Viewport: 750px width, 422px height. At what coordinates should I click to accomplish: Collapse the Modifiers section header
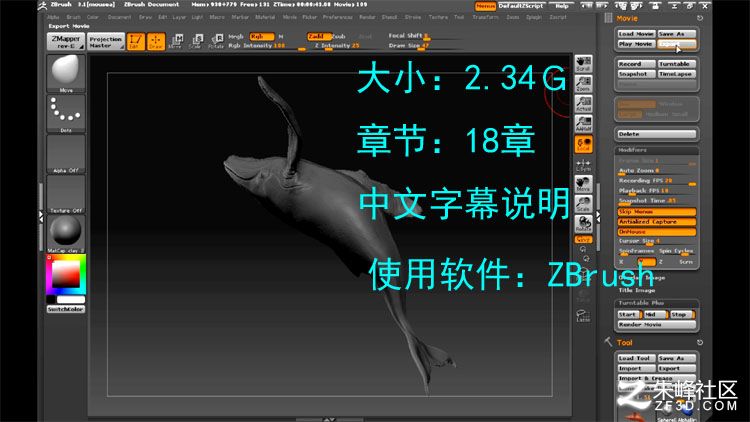pyautogui.click(x=657, y=150)
